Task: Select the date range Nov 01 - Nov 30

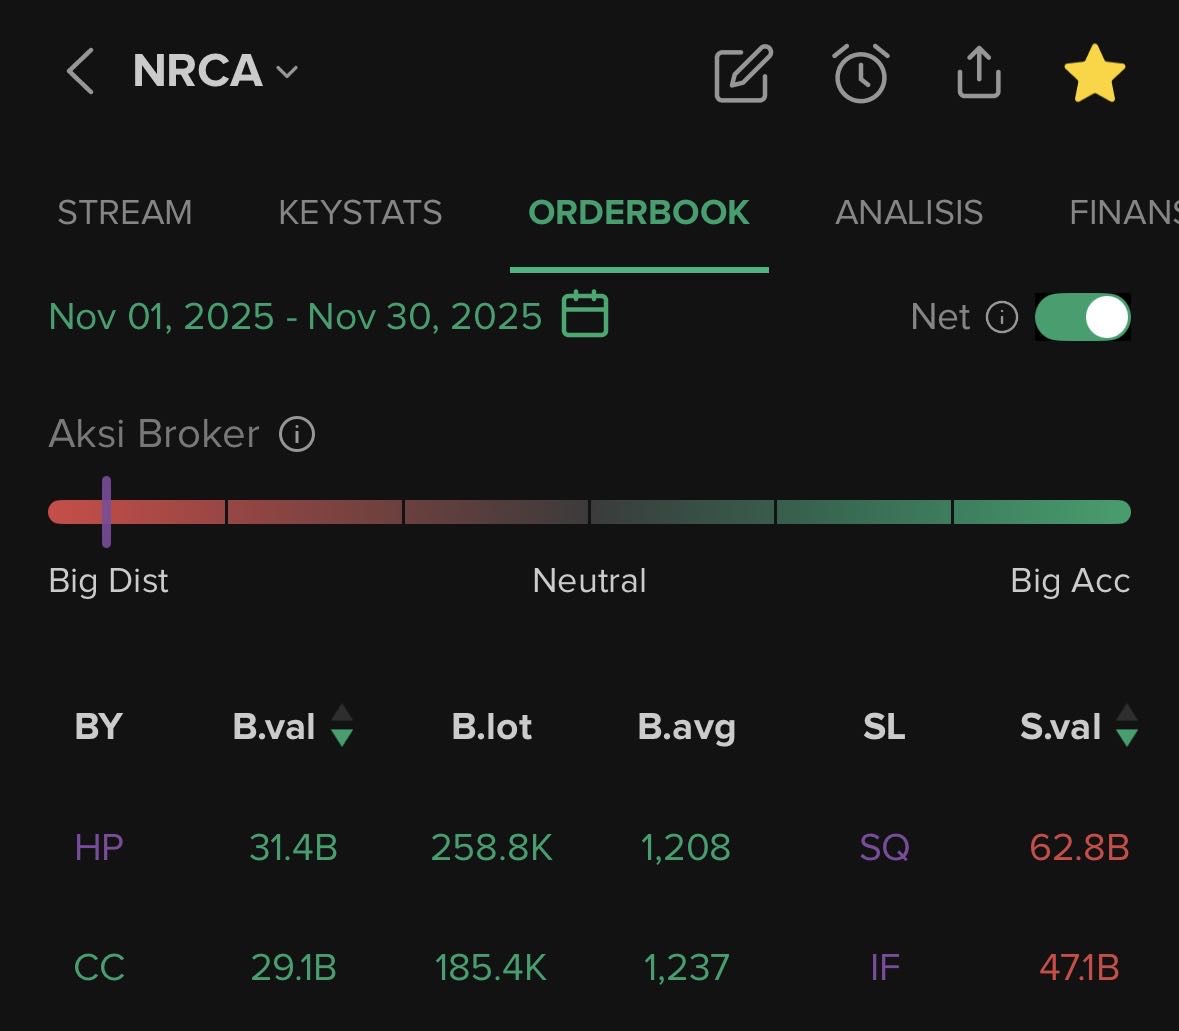Action: point(295,316)
